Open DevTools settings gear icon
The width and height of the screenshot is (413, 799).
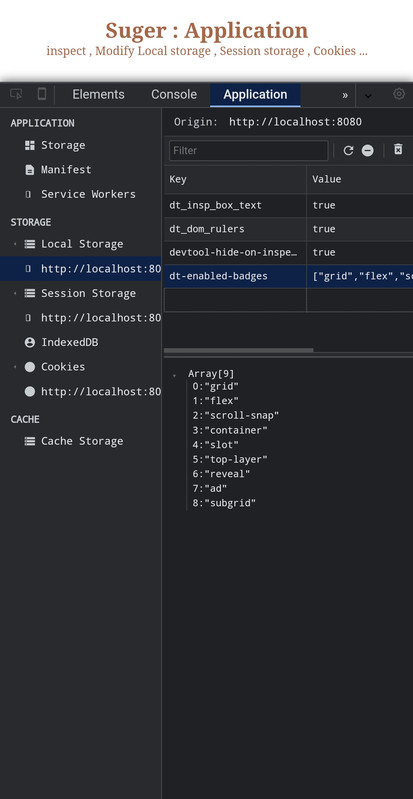[399, 94]
